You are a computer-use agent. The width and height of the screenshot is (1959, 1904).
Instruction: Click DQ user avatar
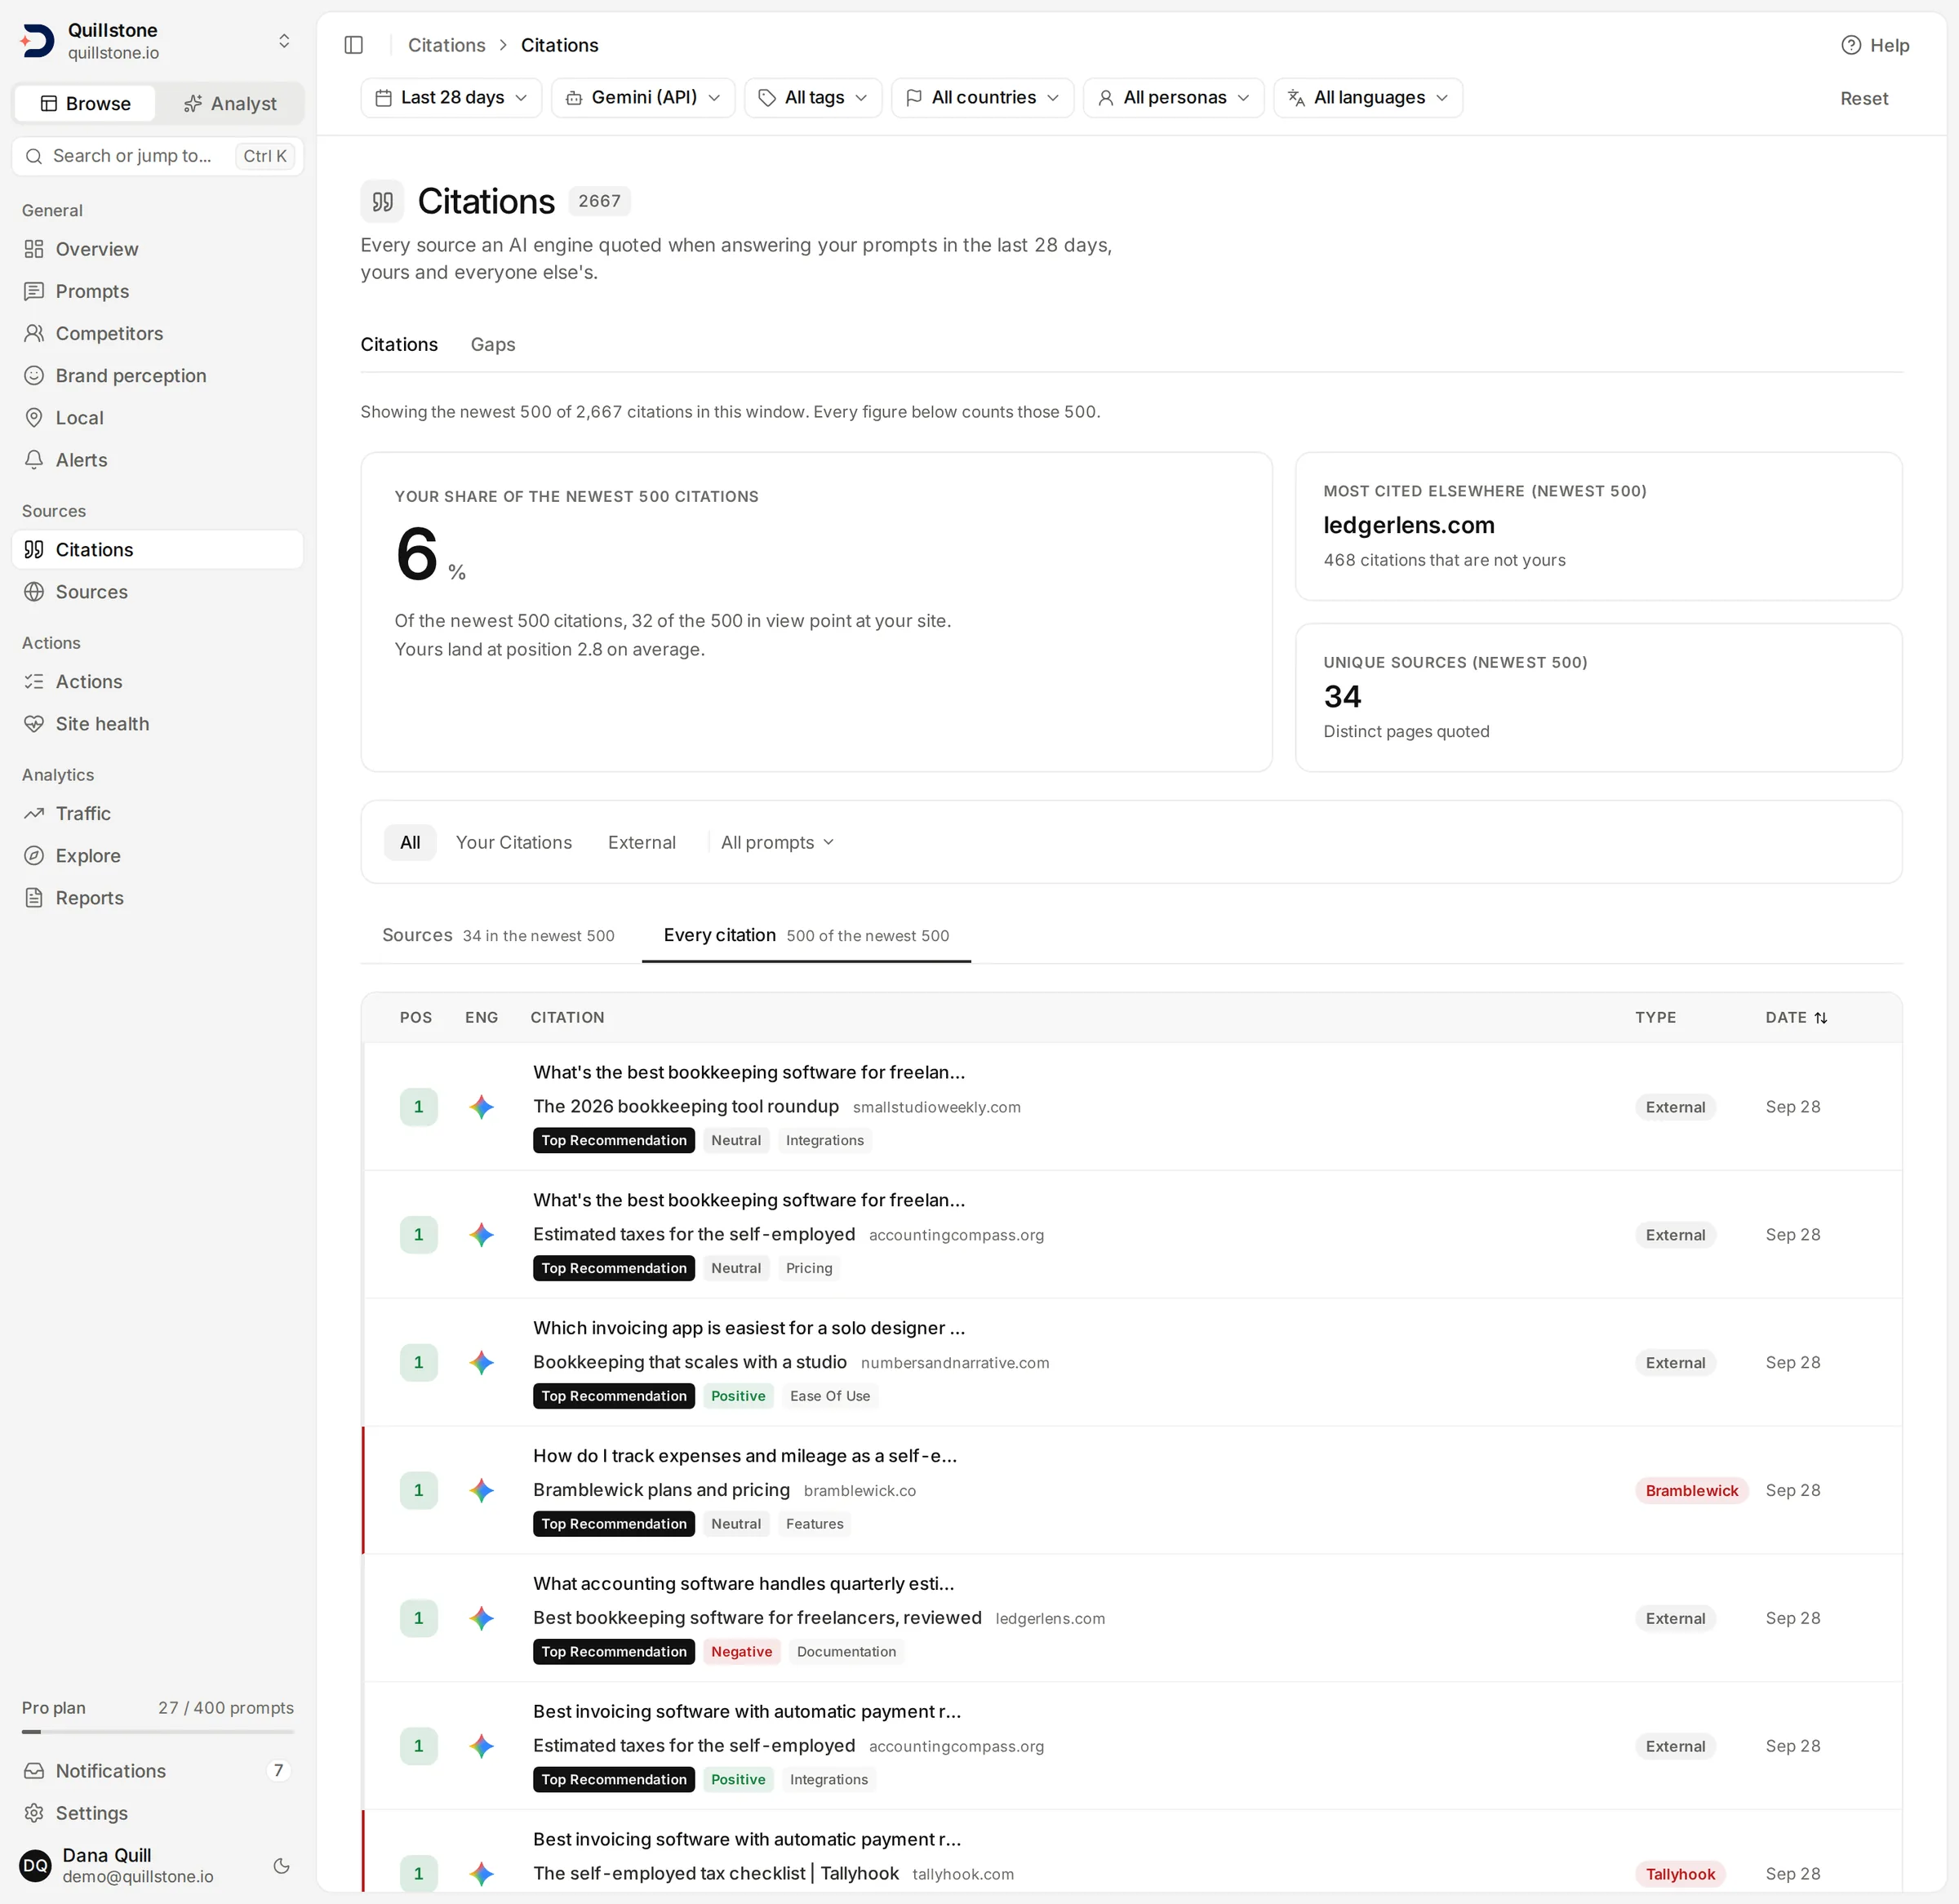(35, 1865)
